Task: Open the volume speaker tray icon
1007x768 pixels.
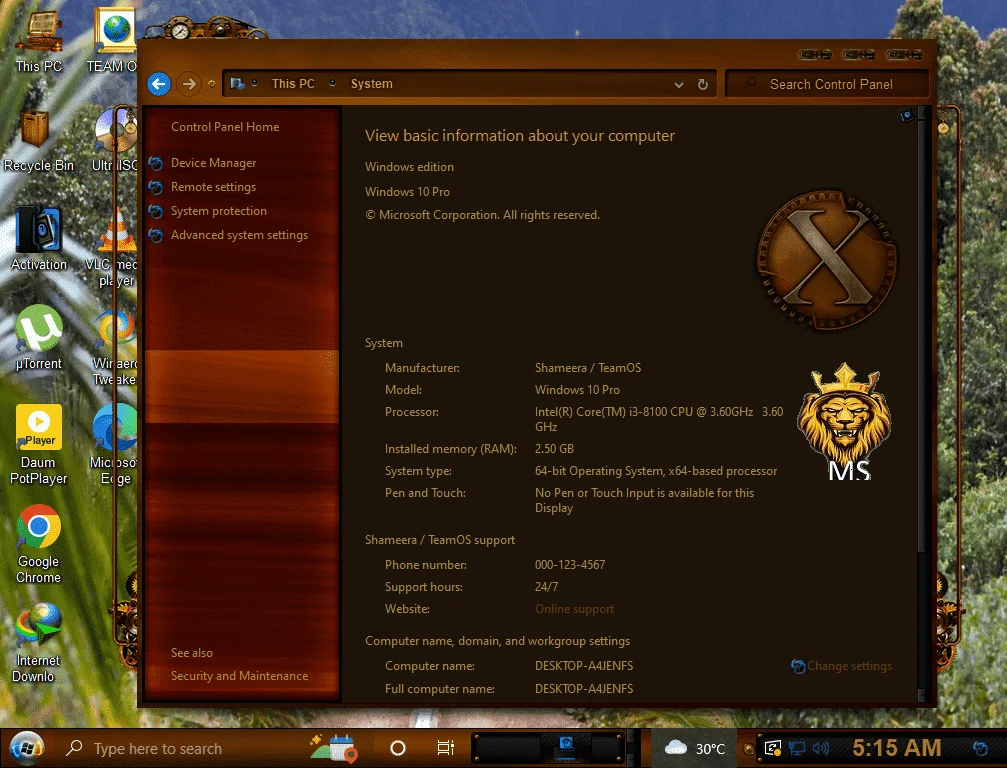Action: pos(820,749)
